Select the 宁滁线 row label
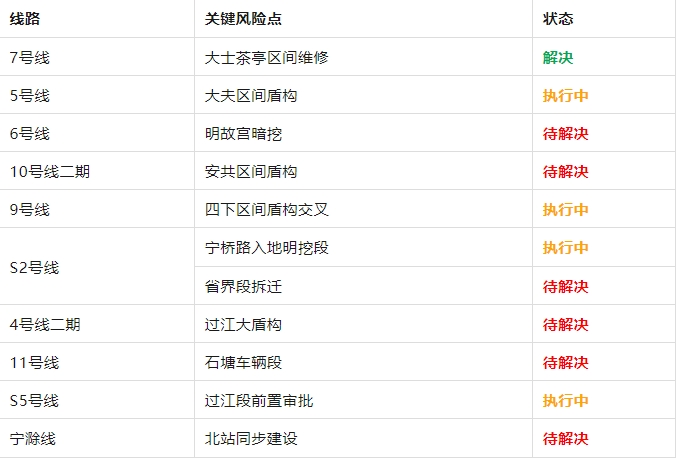This screenshot has width=676, height=458. click(32, 439)
